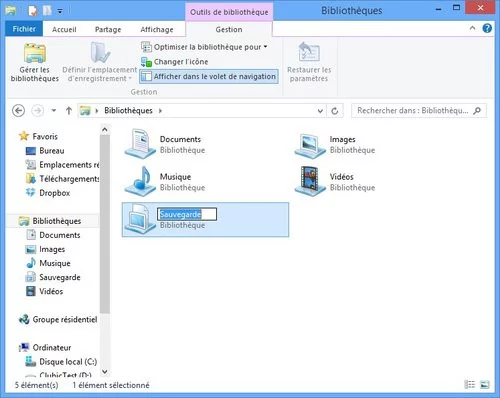The image size is (500, 398).
Task: Select Bibliothèques node in navigation pane
Action: (57, 221)
